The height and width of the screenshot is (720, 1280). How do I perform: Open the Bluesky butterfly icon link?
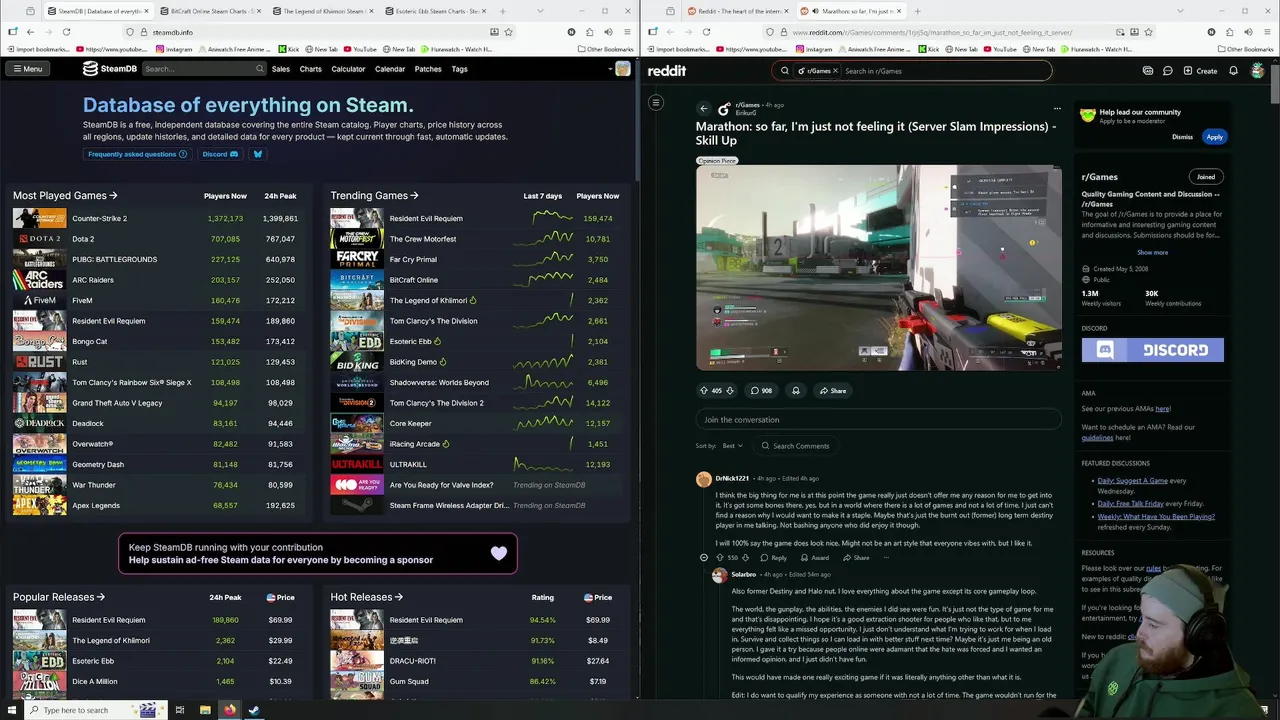tap(257, 154)
